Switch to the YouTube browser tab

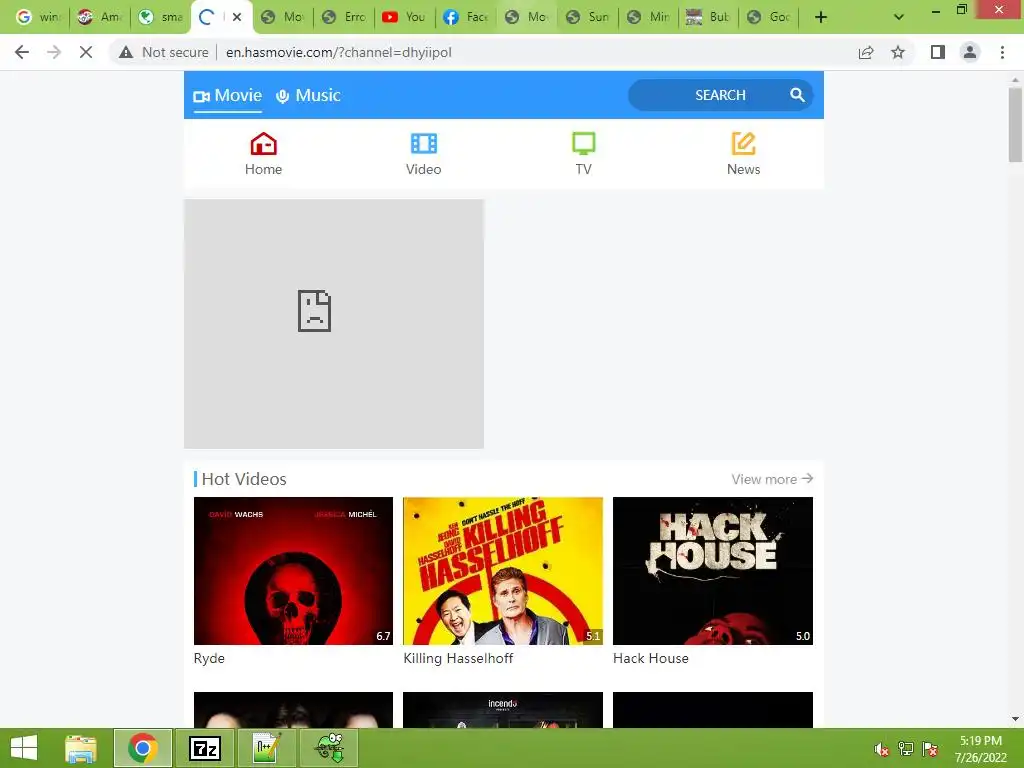pos(404,17)
